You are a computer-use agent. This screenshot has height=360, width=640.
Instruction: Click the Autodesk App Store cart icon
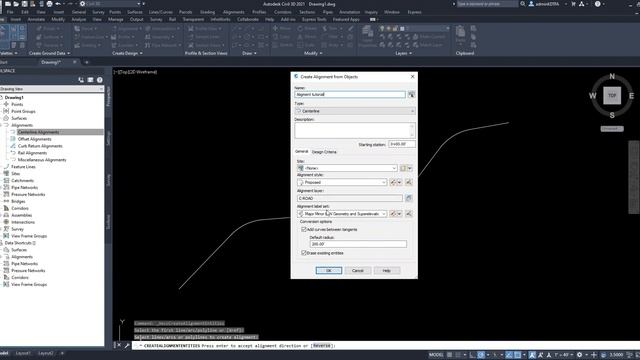573,4
